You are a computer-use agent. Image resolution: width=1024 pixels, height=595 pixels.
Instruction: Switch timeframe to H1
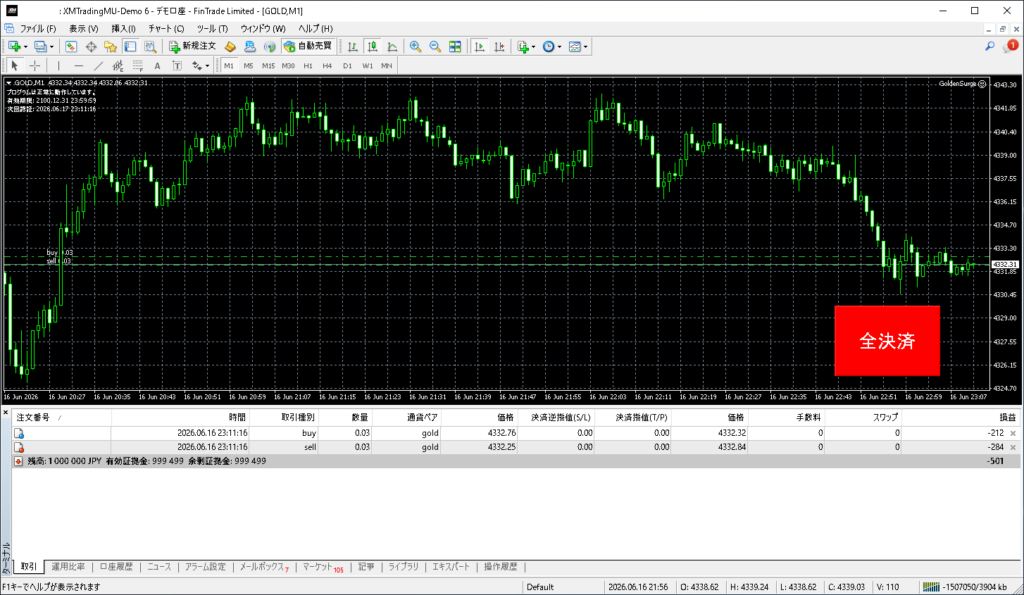coord(308,66)
